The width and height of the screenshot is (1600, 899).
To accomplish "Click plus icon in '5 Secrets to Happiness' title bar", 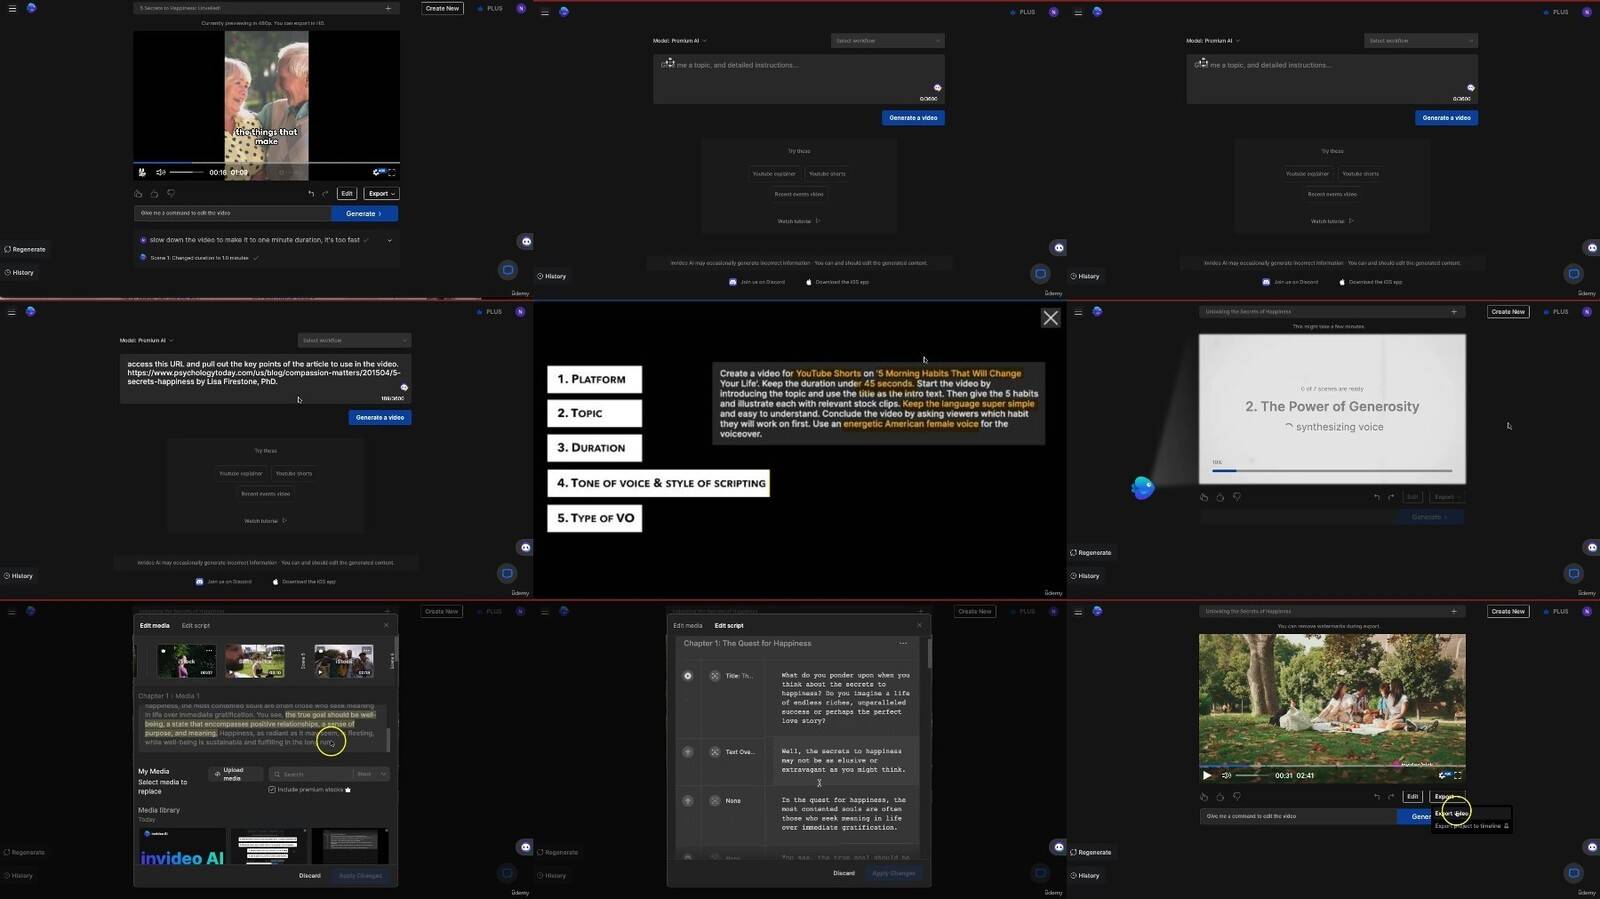I will pos(388,8).
